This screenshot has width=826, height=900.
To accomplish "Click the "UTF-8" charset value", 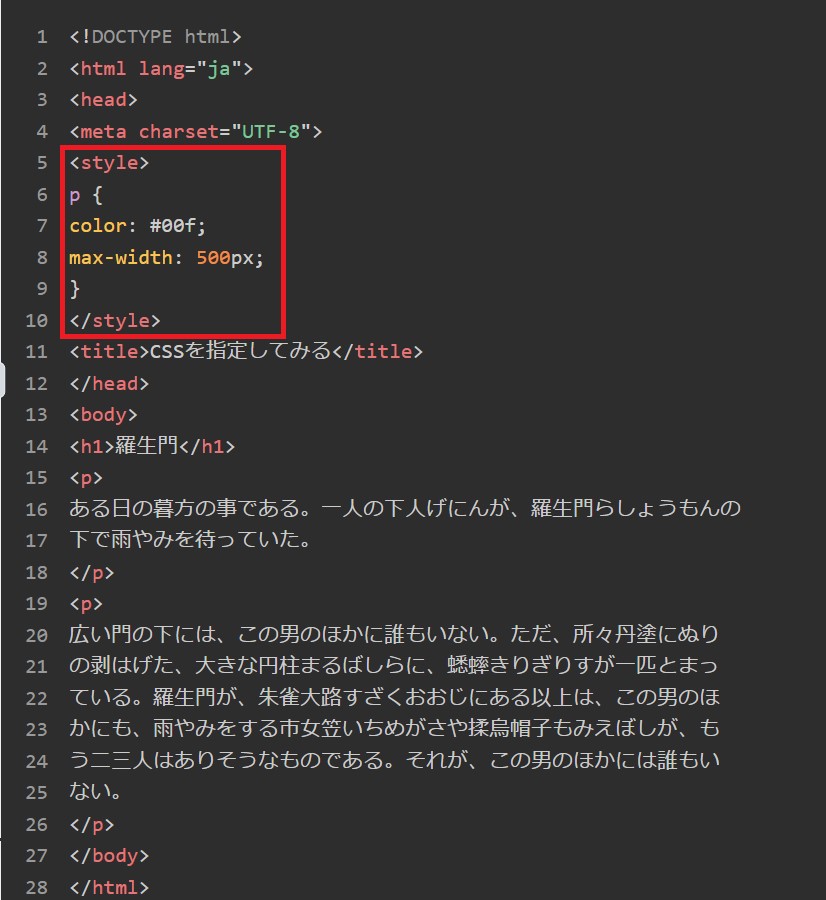I will (271, 131).
